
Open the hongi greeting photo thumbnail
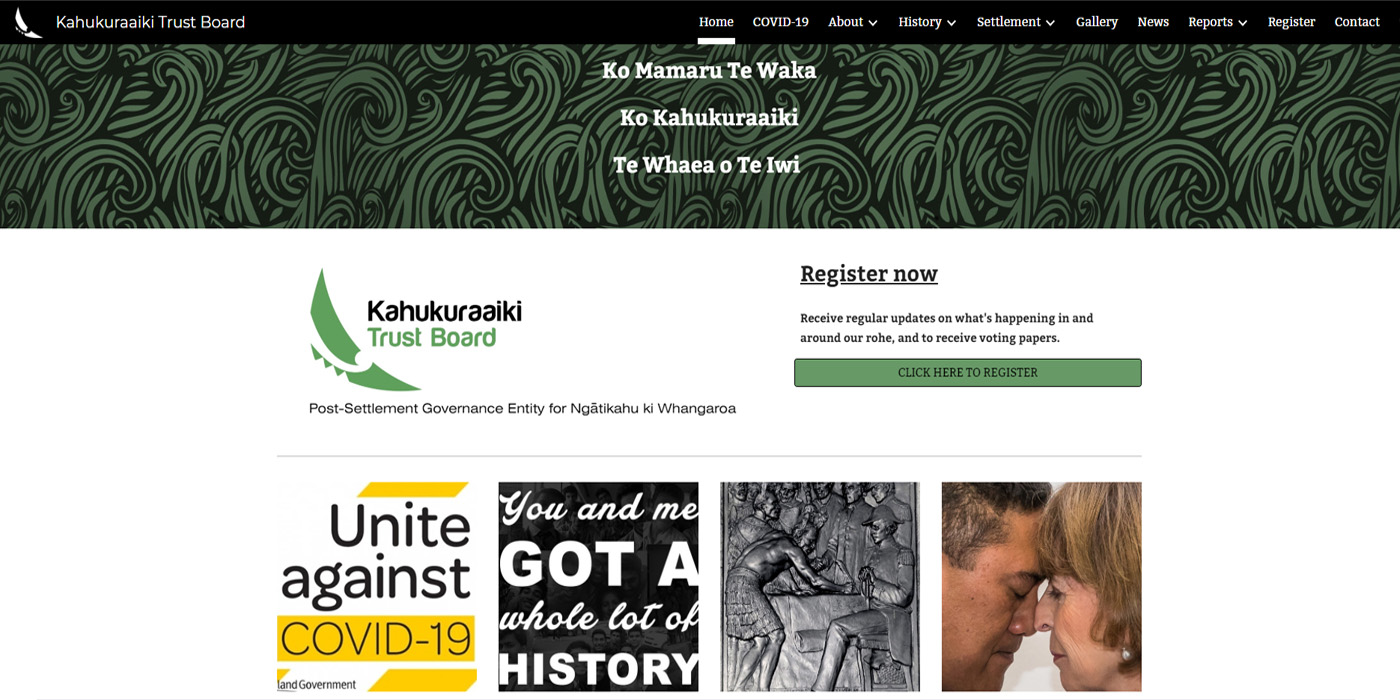pyautogui.click(x=1041, y=587)
